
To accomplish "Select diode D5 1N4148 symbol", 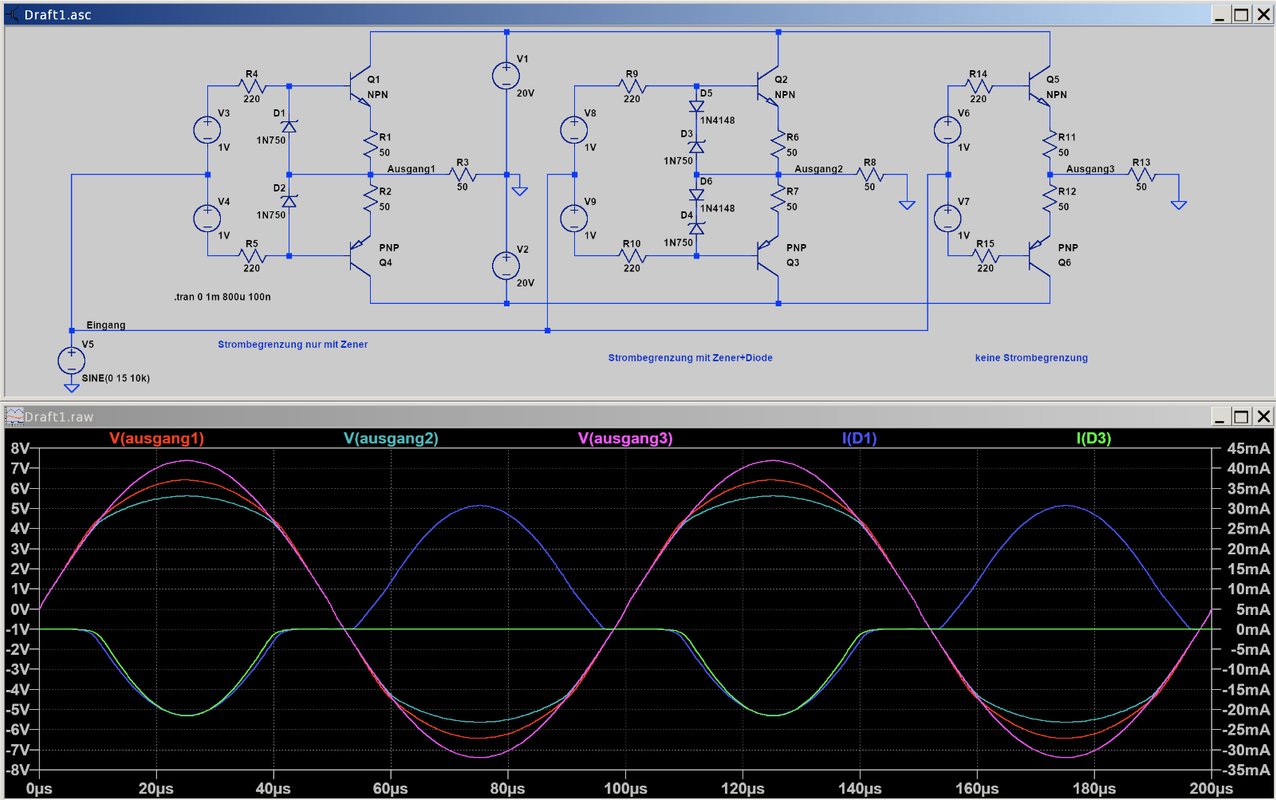I will pos(697,105).
